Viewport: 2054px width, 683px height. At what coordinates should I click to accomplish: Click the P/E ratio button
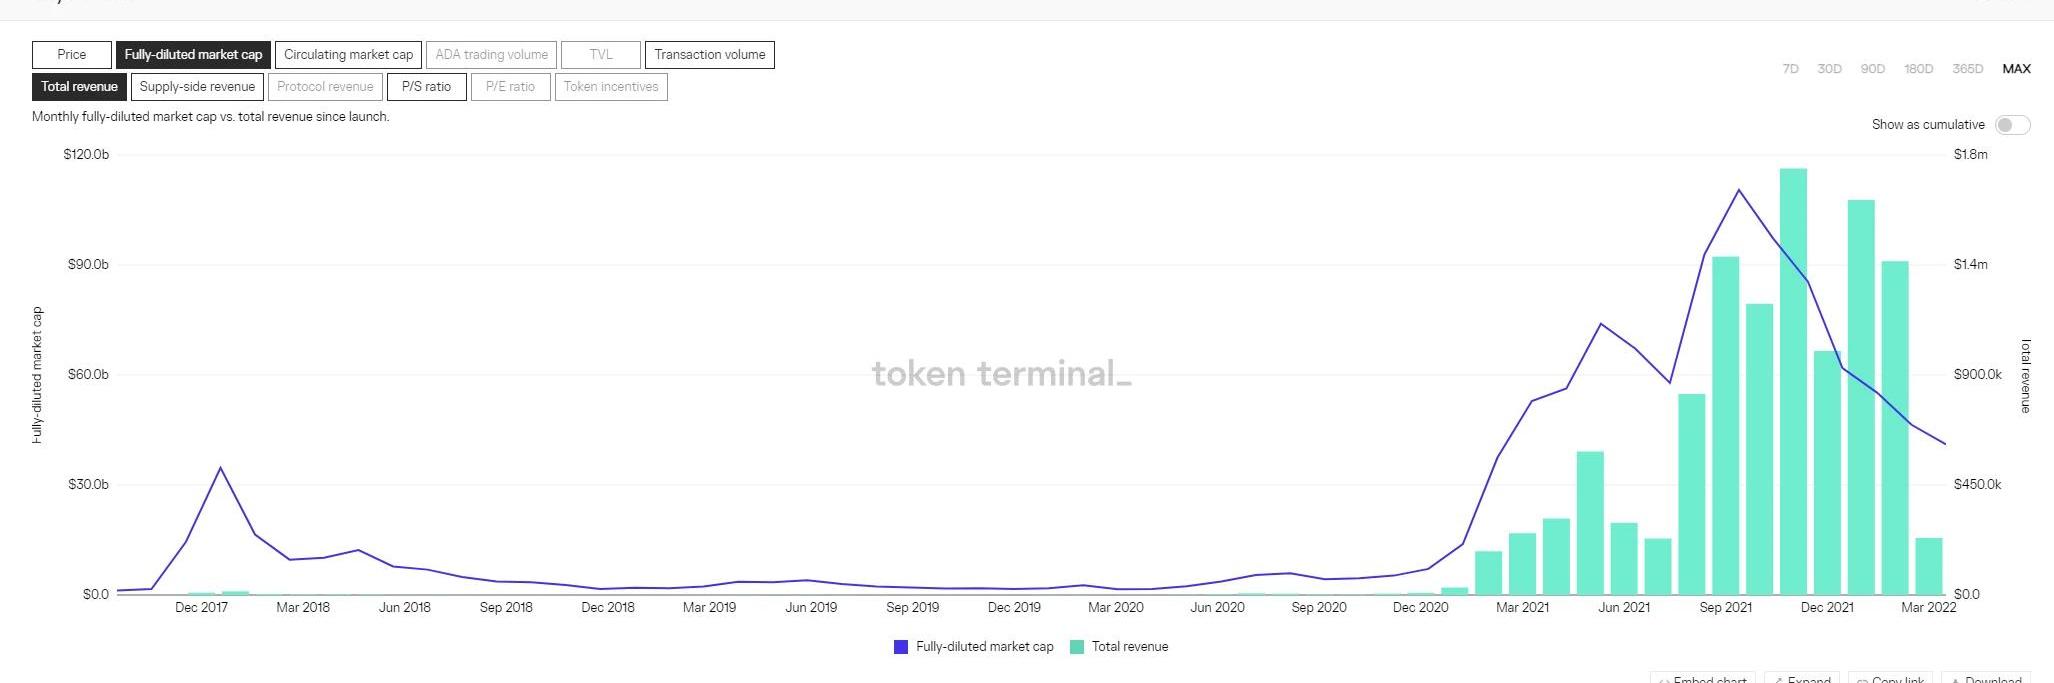click(x=510, y=87)
